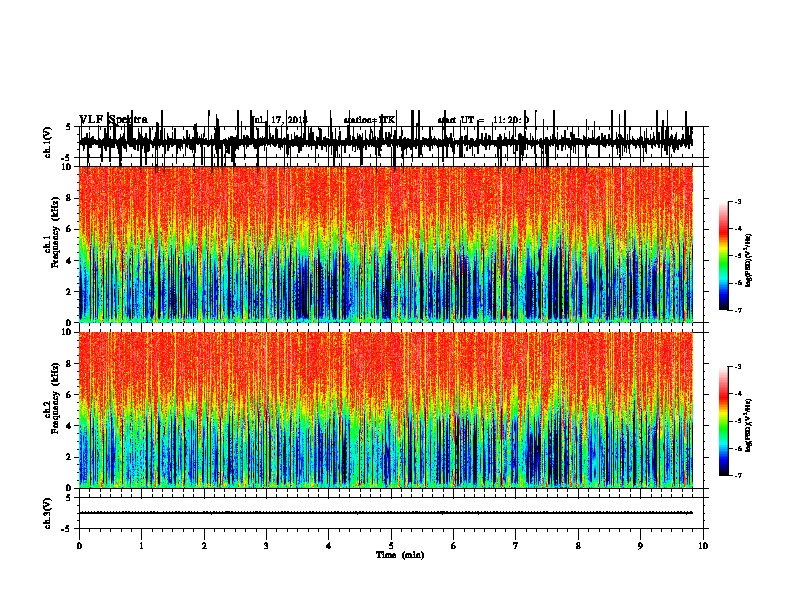Click the "3" tick label on time axis
This screenshot has width=792, height=612.
266,545
